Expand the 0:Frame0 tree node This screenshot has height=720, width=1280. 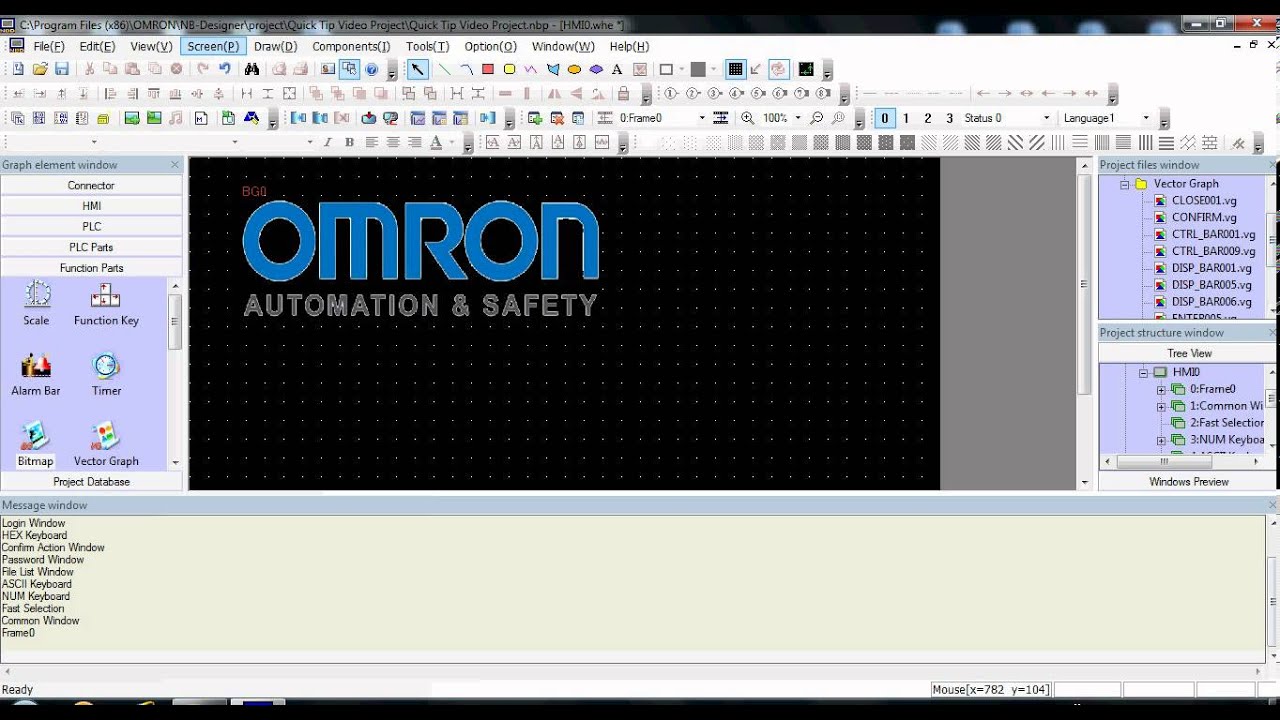[x=1161, y=389]
